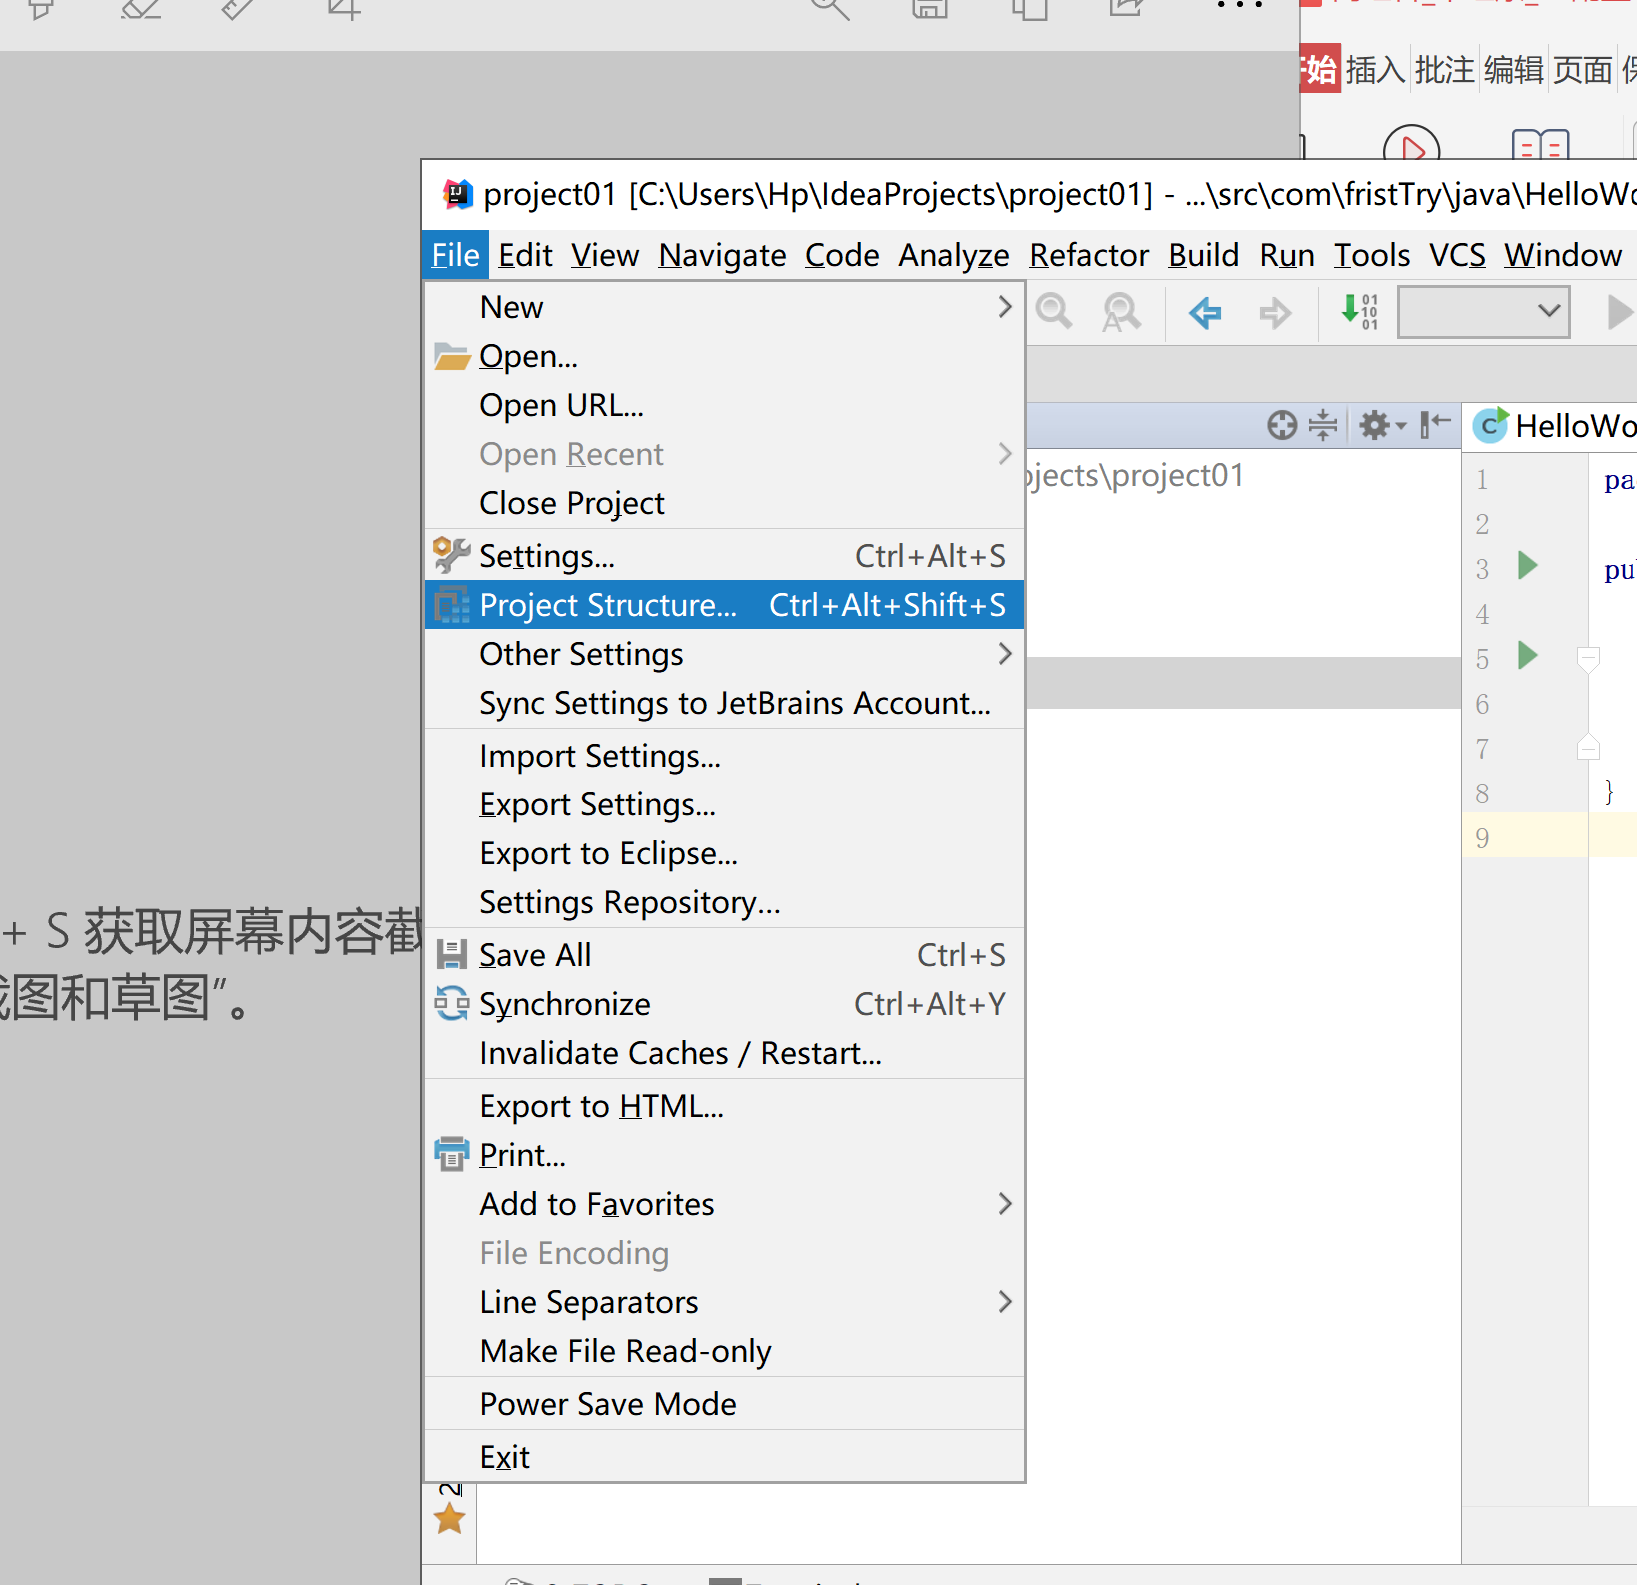This screenshot has width=1637, height=1585.
Task: Select the File Encoding entry
Action: click(x=725, y=1253)
